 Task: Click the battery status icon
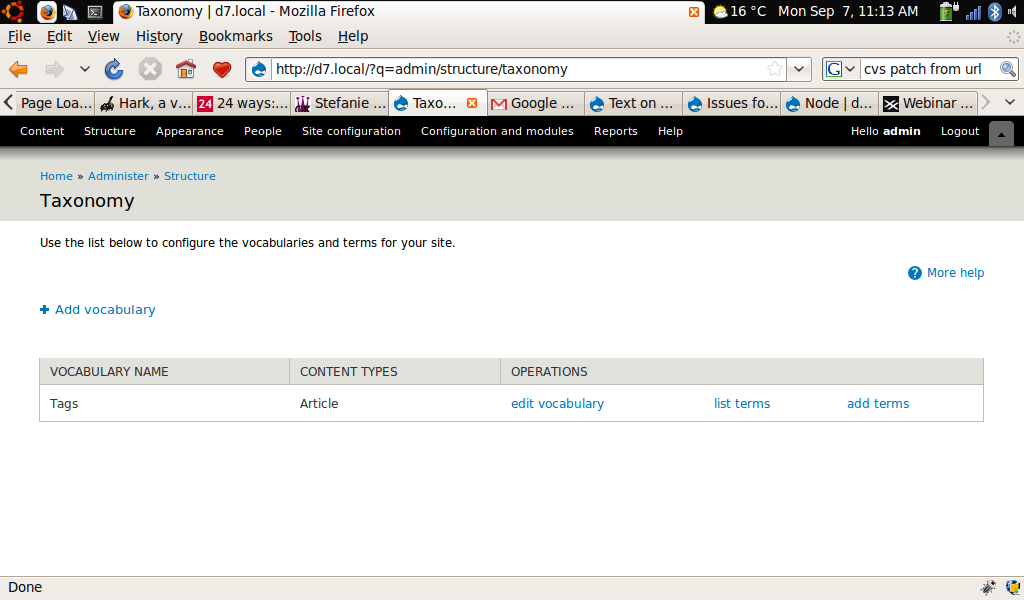pyautogui.click(x=948, y=11)
